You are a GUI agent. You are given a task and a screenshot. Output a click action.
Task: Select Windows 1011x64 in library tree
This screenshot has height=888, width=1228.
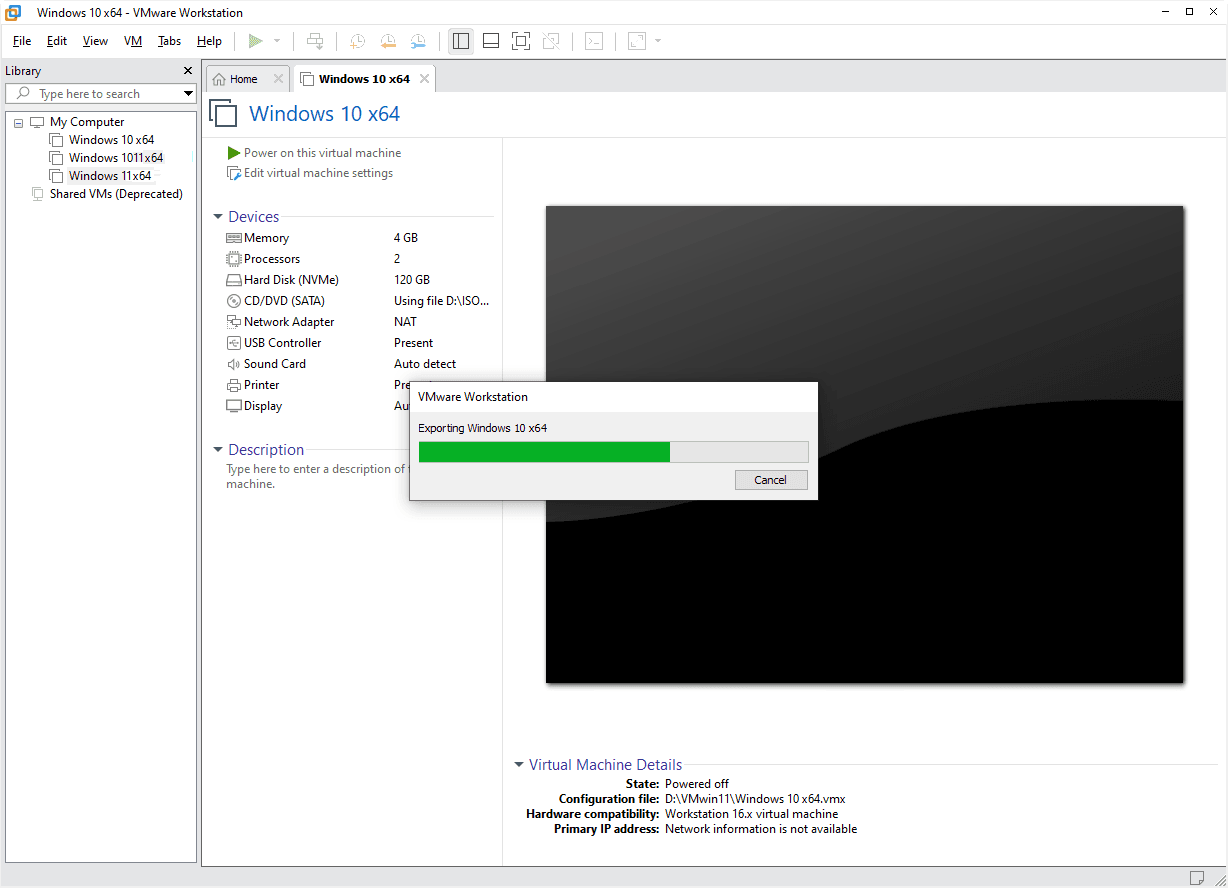pyautogui.click(x=116, y=158)
